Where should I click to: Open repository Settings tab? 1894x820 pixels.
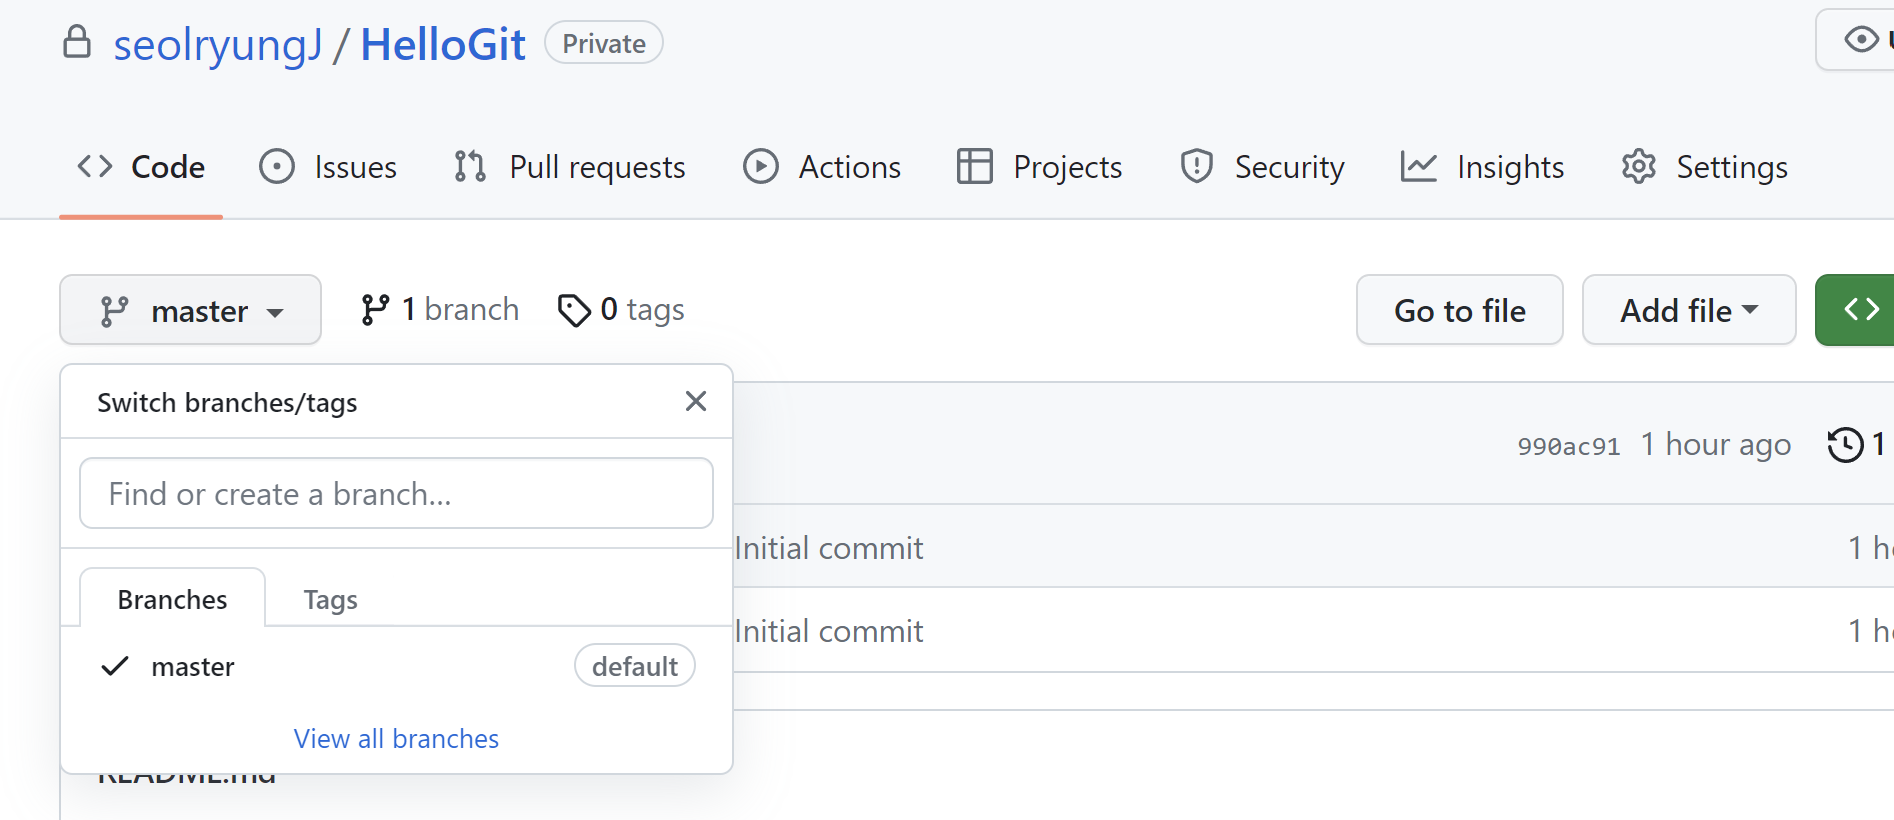1704,167
